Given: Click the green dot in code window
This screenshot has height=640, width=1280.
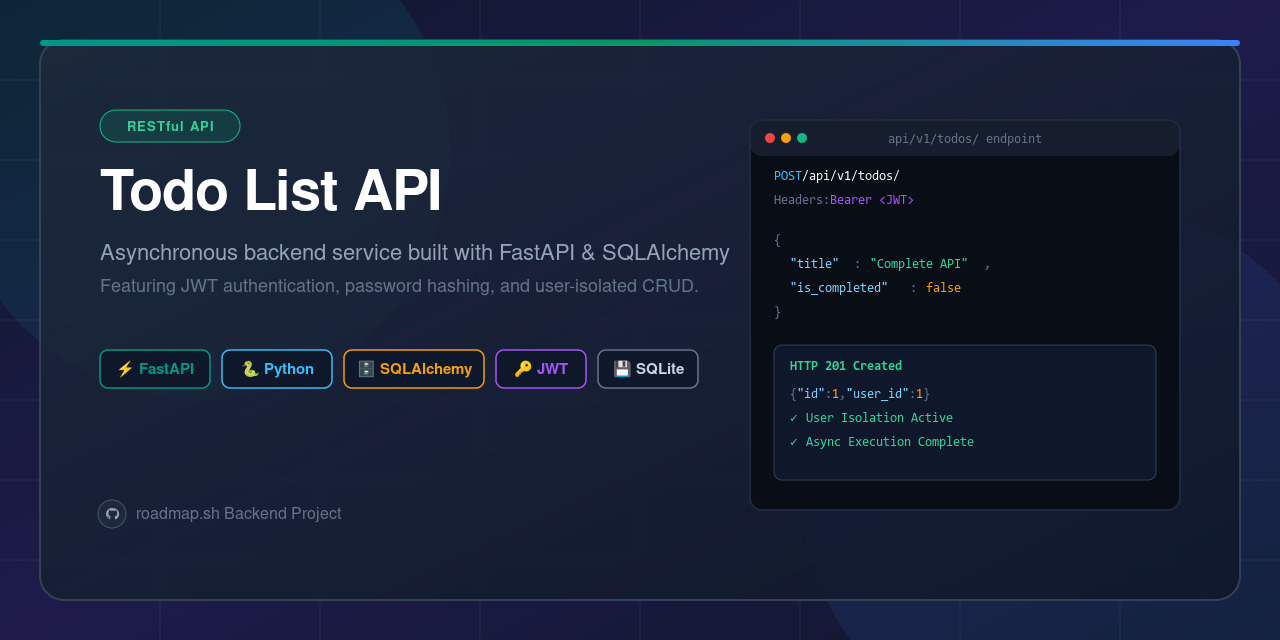Looking at the screenshot, I should [x=802, y=138].
